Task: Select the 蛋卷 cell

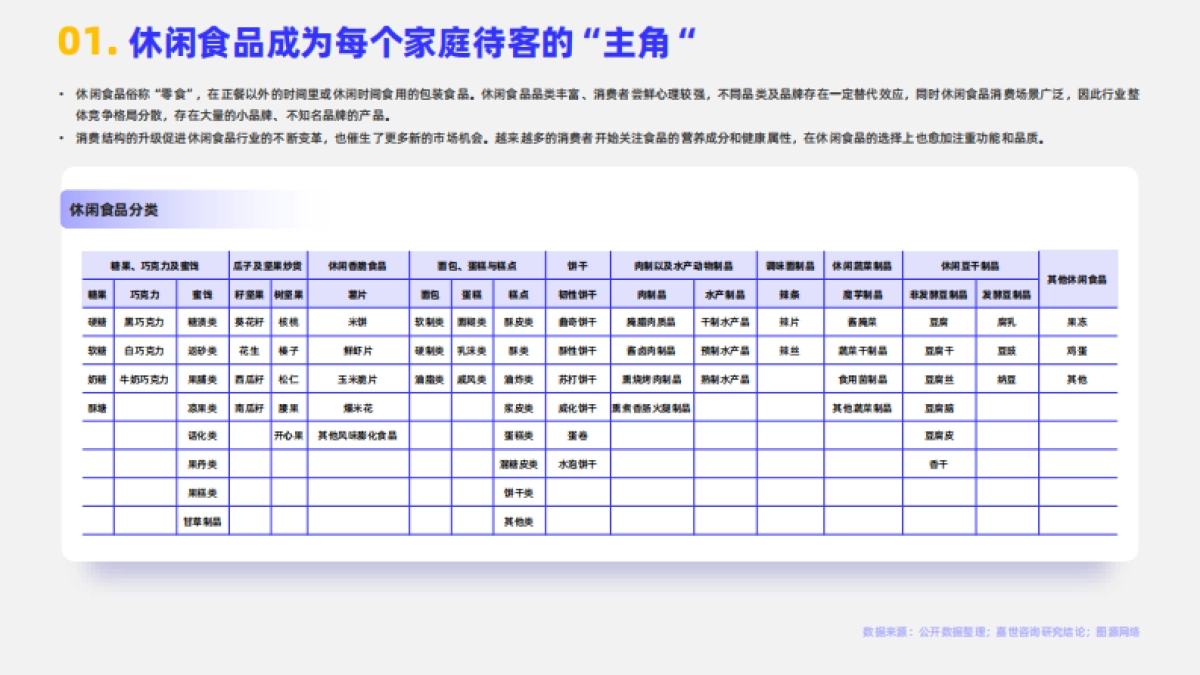Action: [x=577, y=436]
